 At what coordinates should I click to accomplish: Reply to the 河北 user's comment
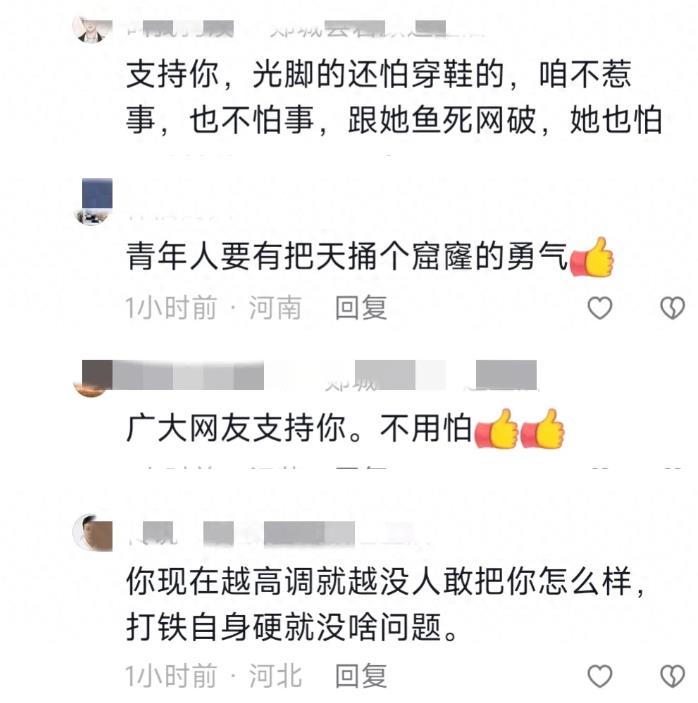[x=361, y=676]
